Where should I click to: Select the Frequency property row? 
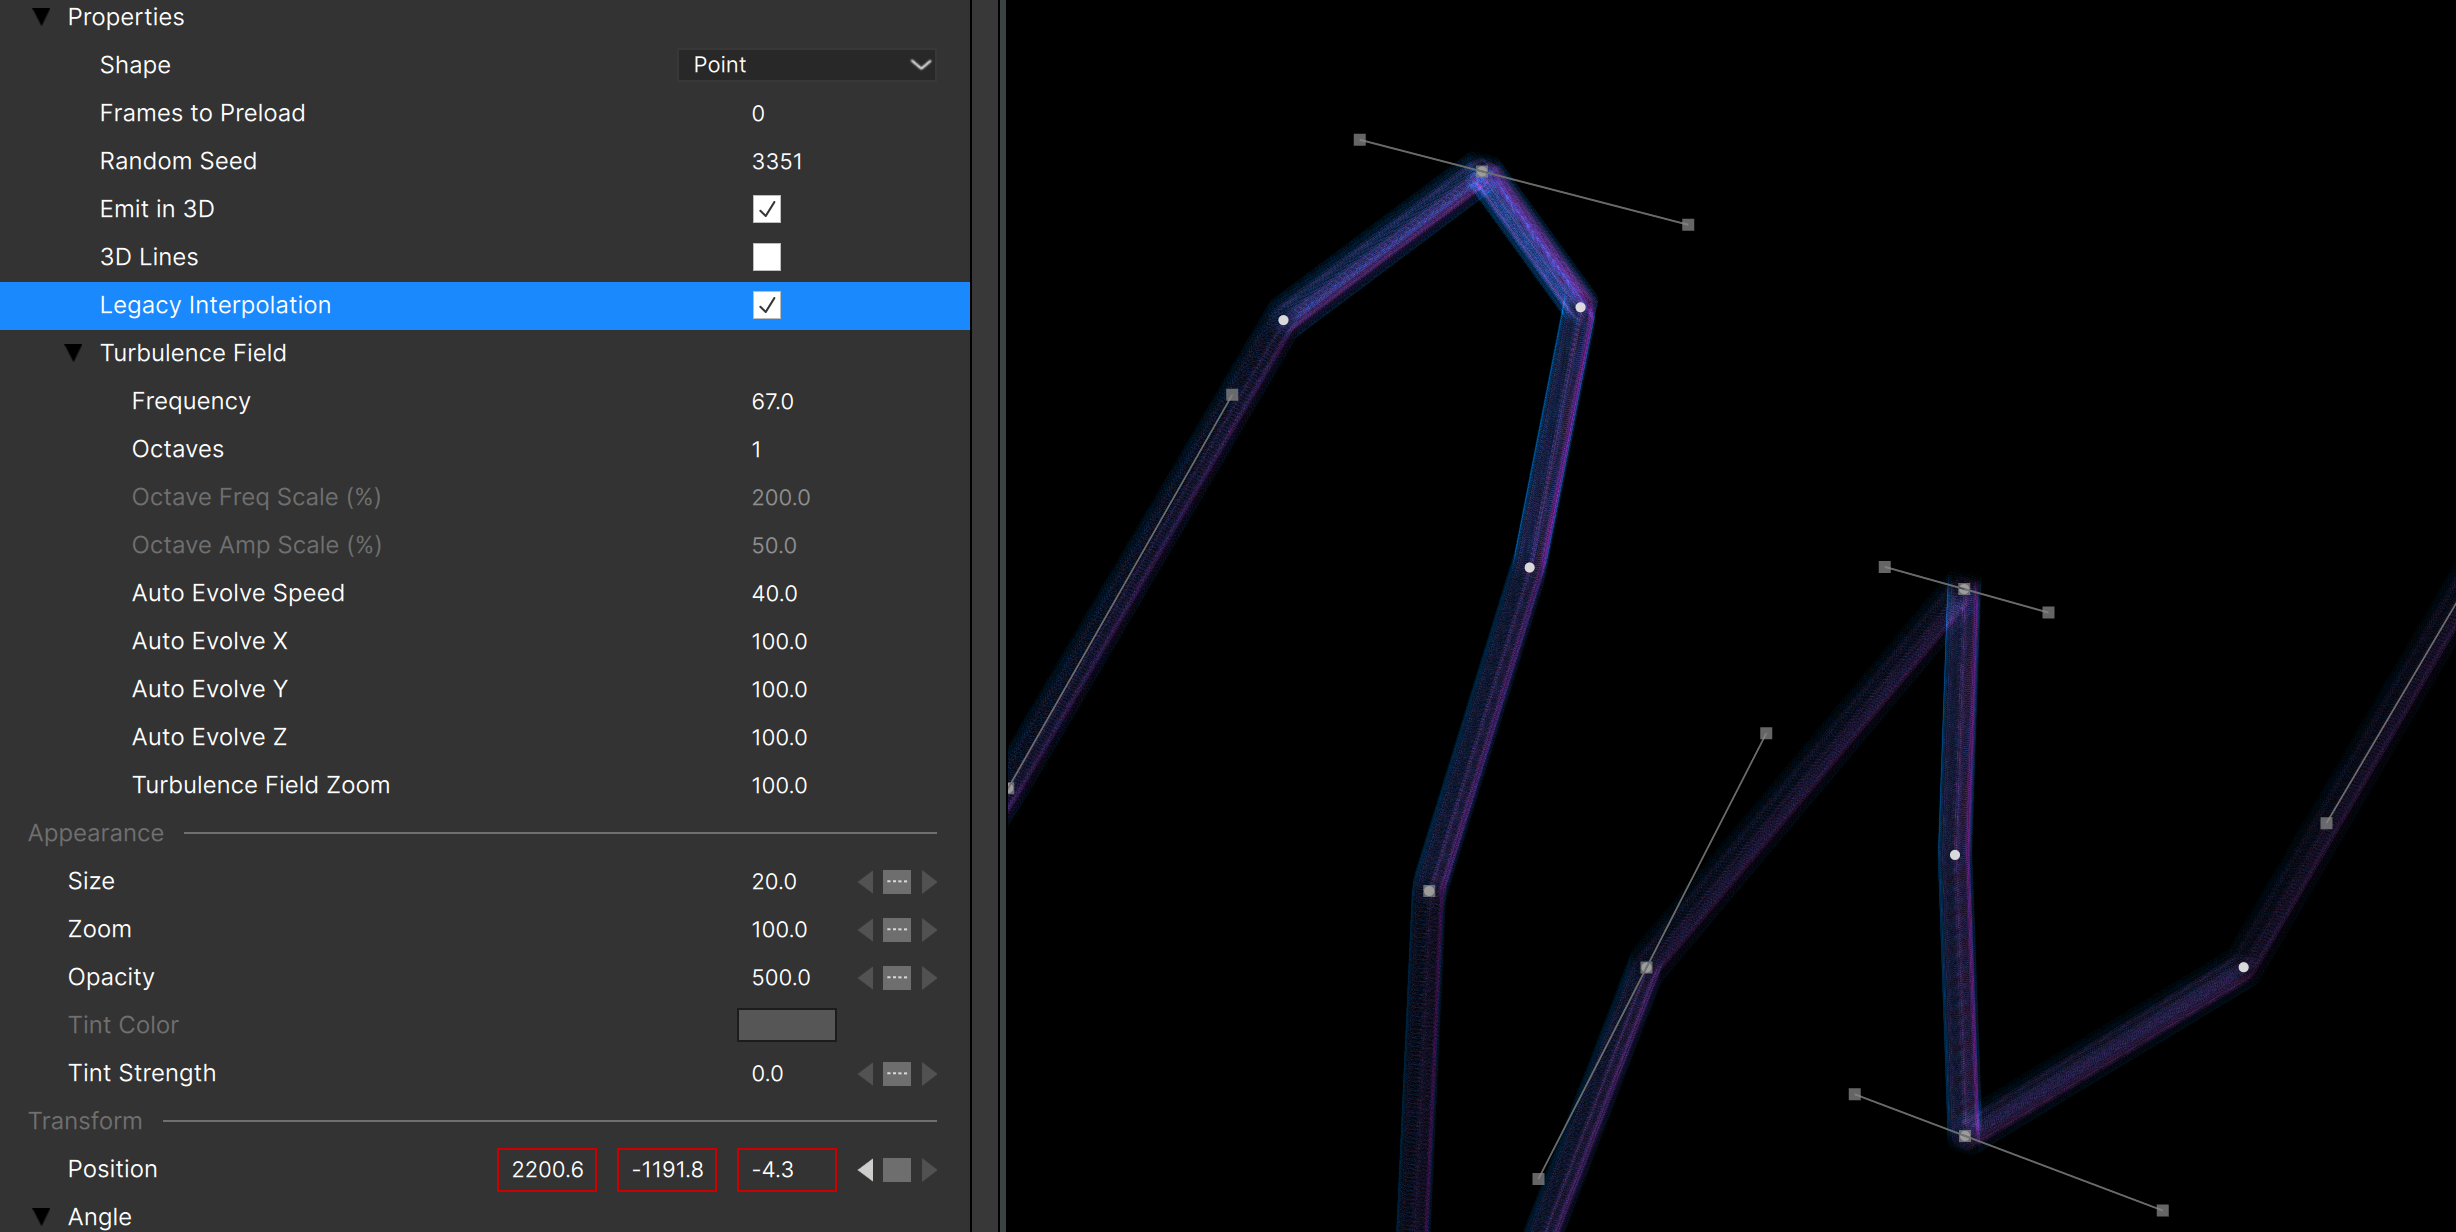191,401
